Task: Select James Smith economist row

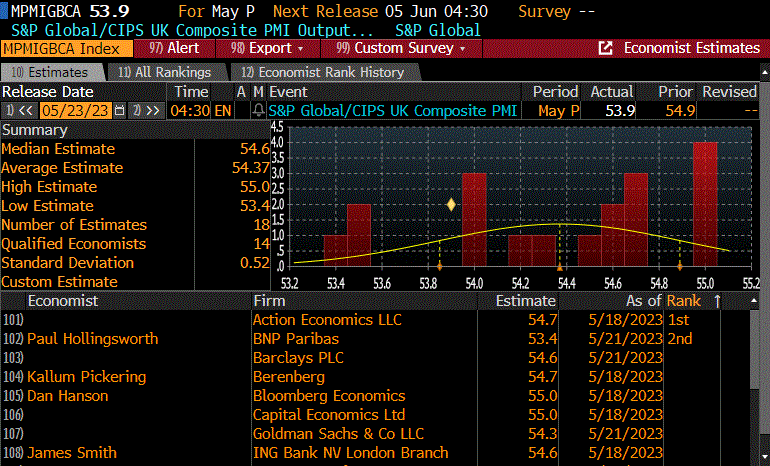Action: pyautogui.click(x=72, y=453)
